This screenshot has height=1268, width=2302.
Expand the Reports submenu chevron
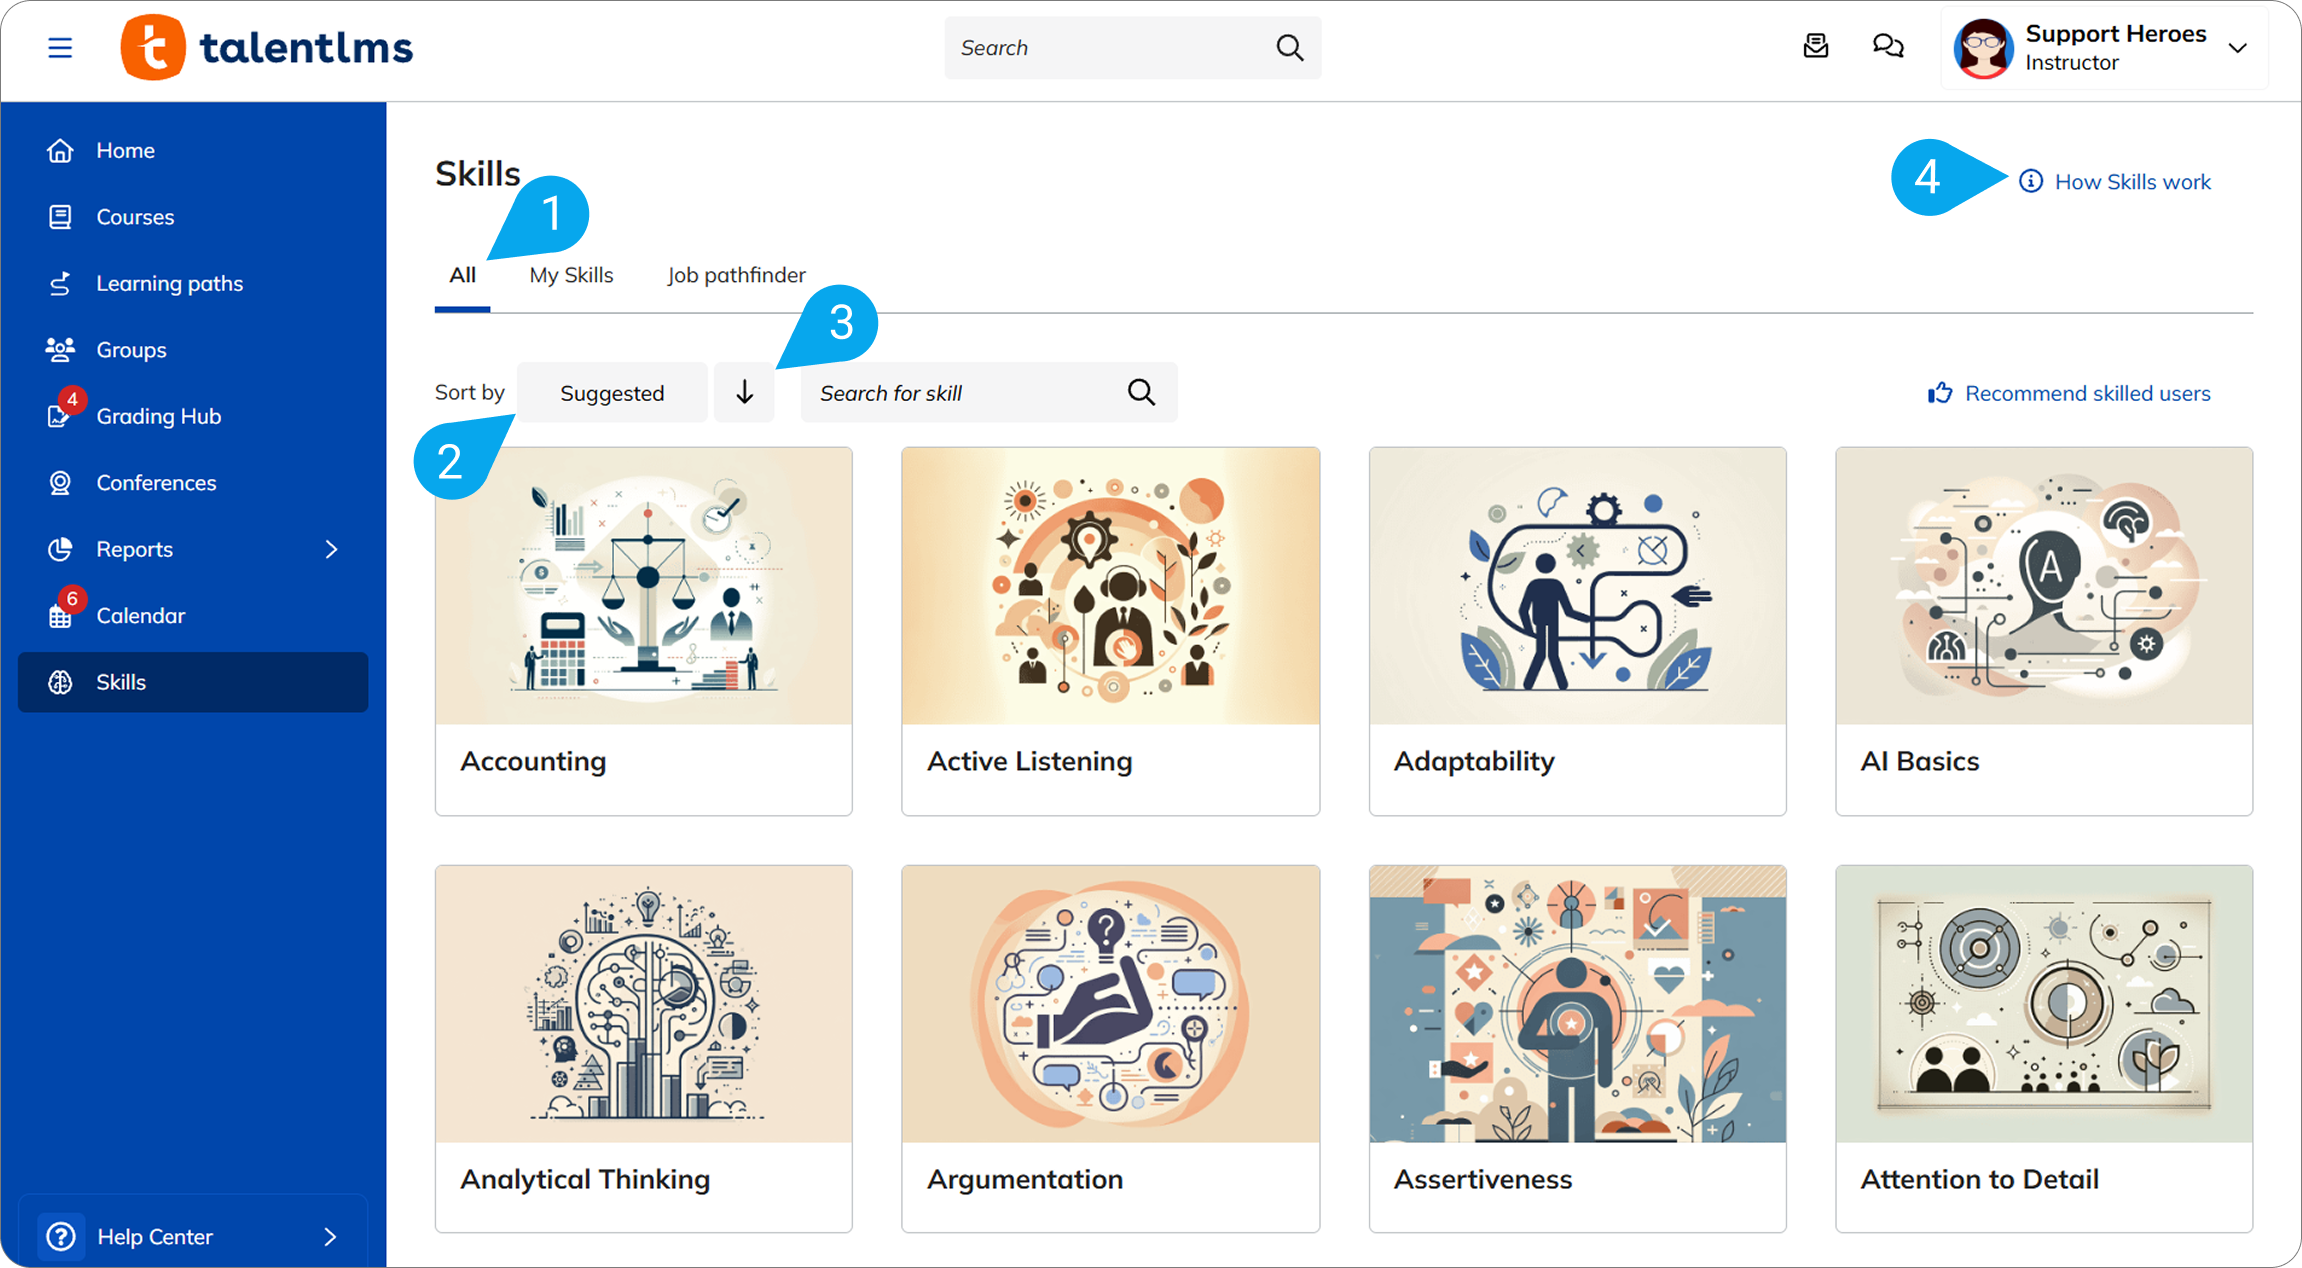[x=331, y=549]
